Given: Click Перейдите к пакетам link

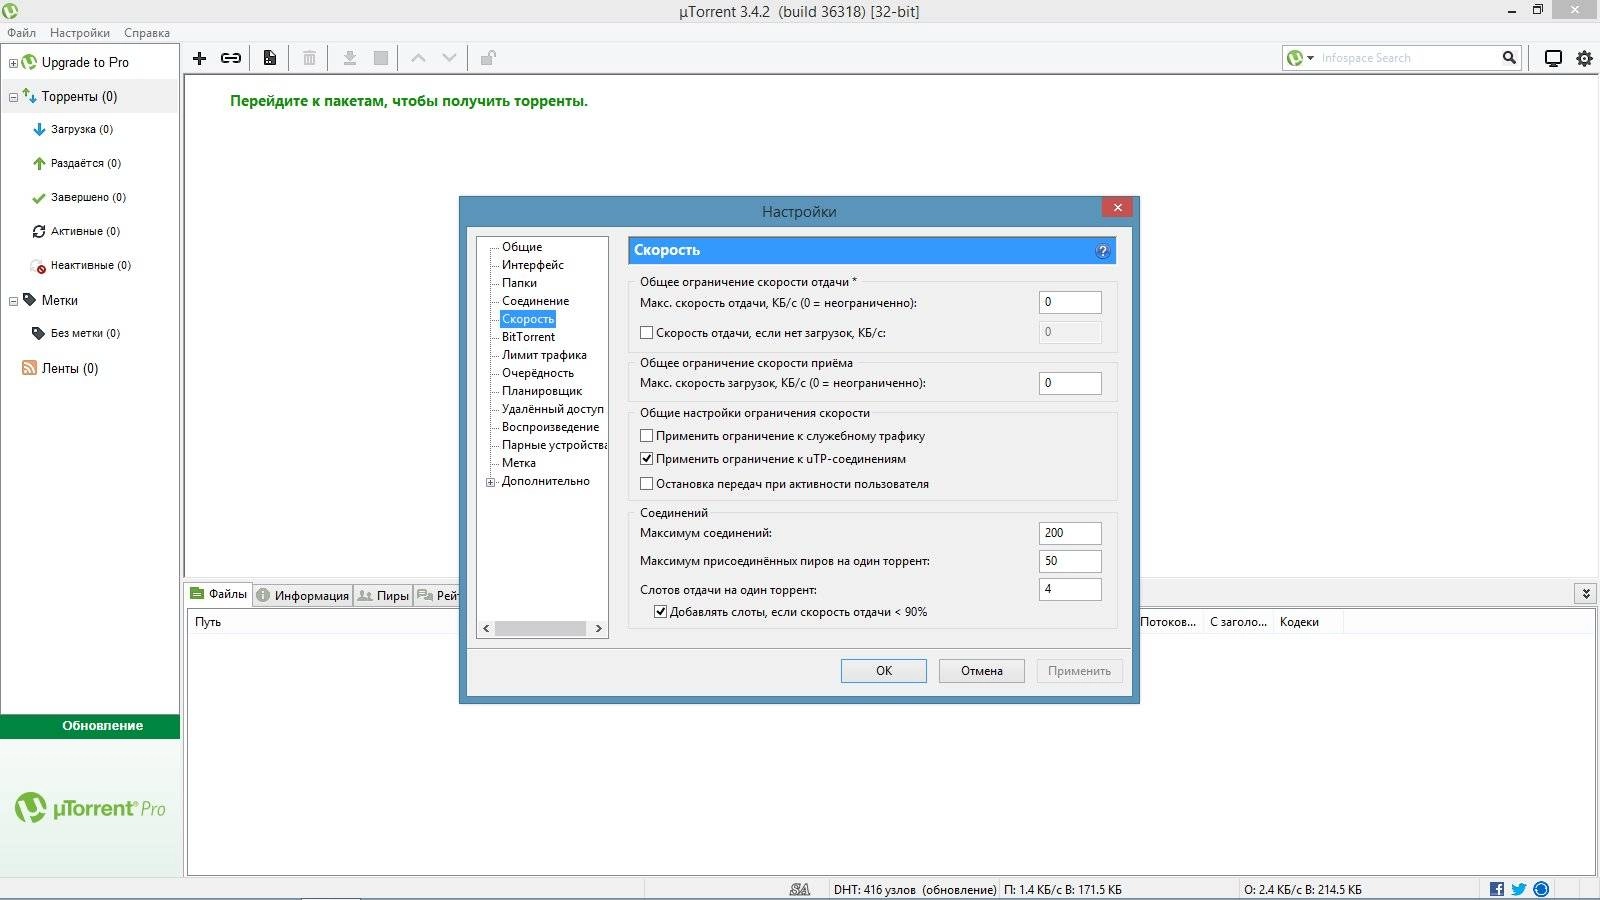Looking at the screenshot, I should 408,101.
